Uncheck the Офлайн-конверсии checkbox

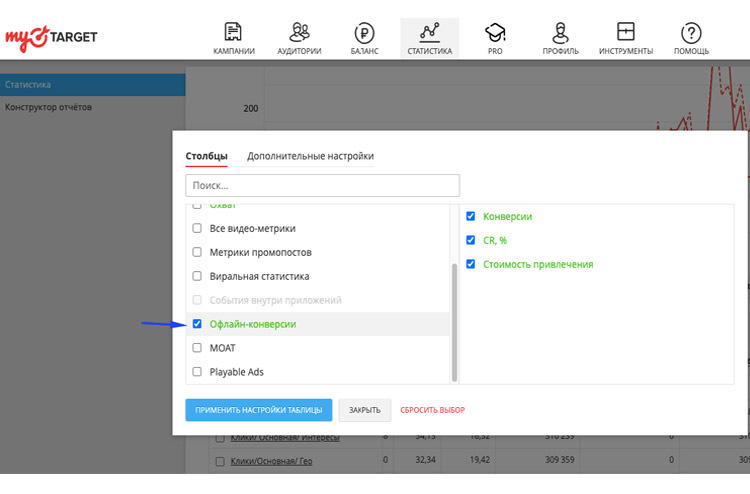click(197, 324)
